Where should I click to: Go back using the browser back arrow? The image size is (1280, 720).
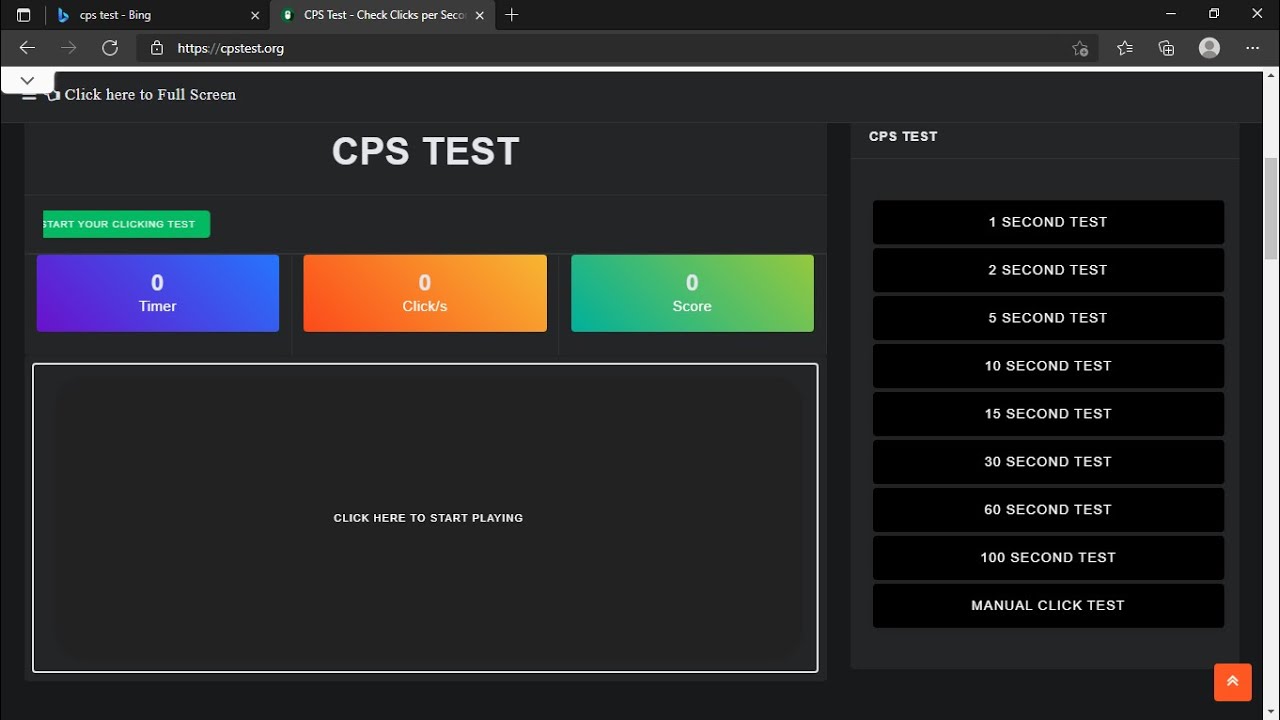point(27,48)
